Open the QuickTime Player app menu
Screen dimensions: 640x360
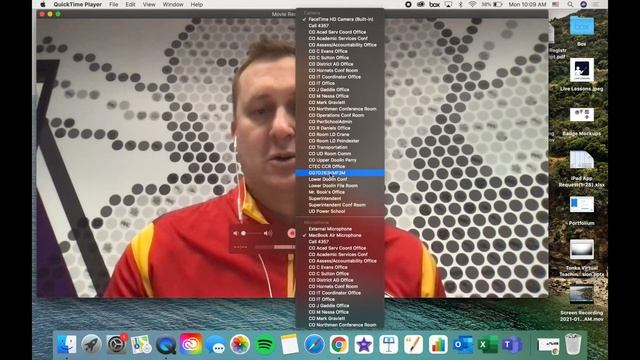coord(77,4)
